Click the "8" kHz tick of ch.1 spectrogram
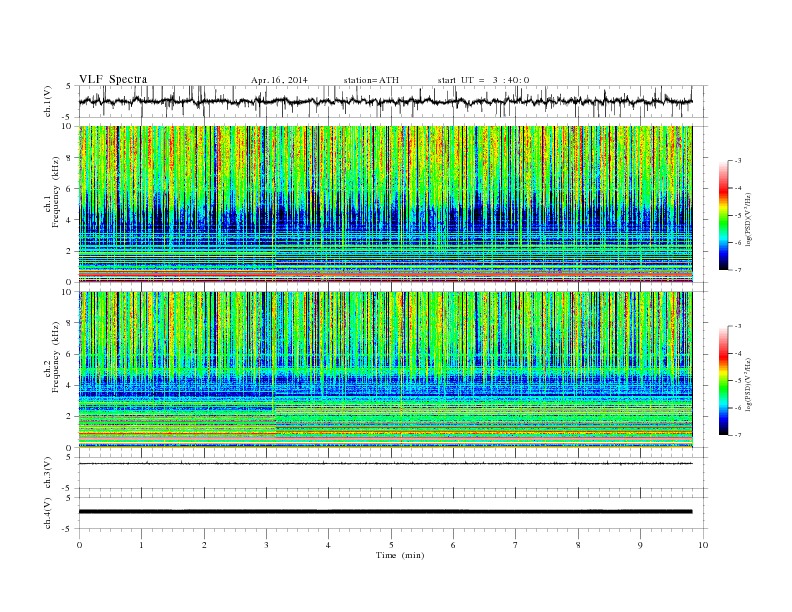This screenshot has height=612, width=792. tap(69, 158)
